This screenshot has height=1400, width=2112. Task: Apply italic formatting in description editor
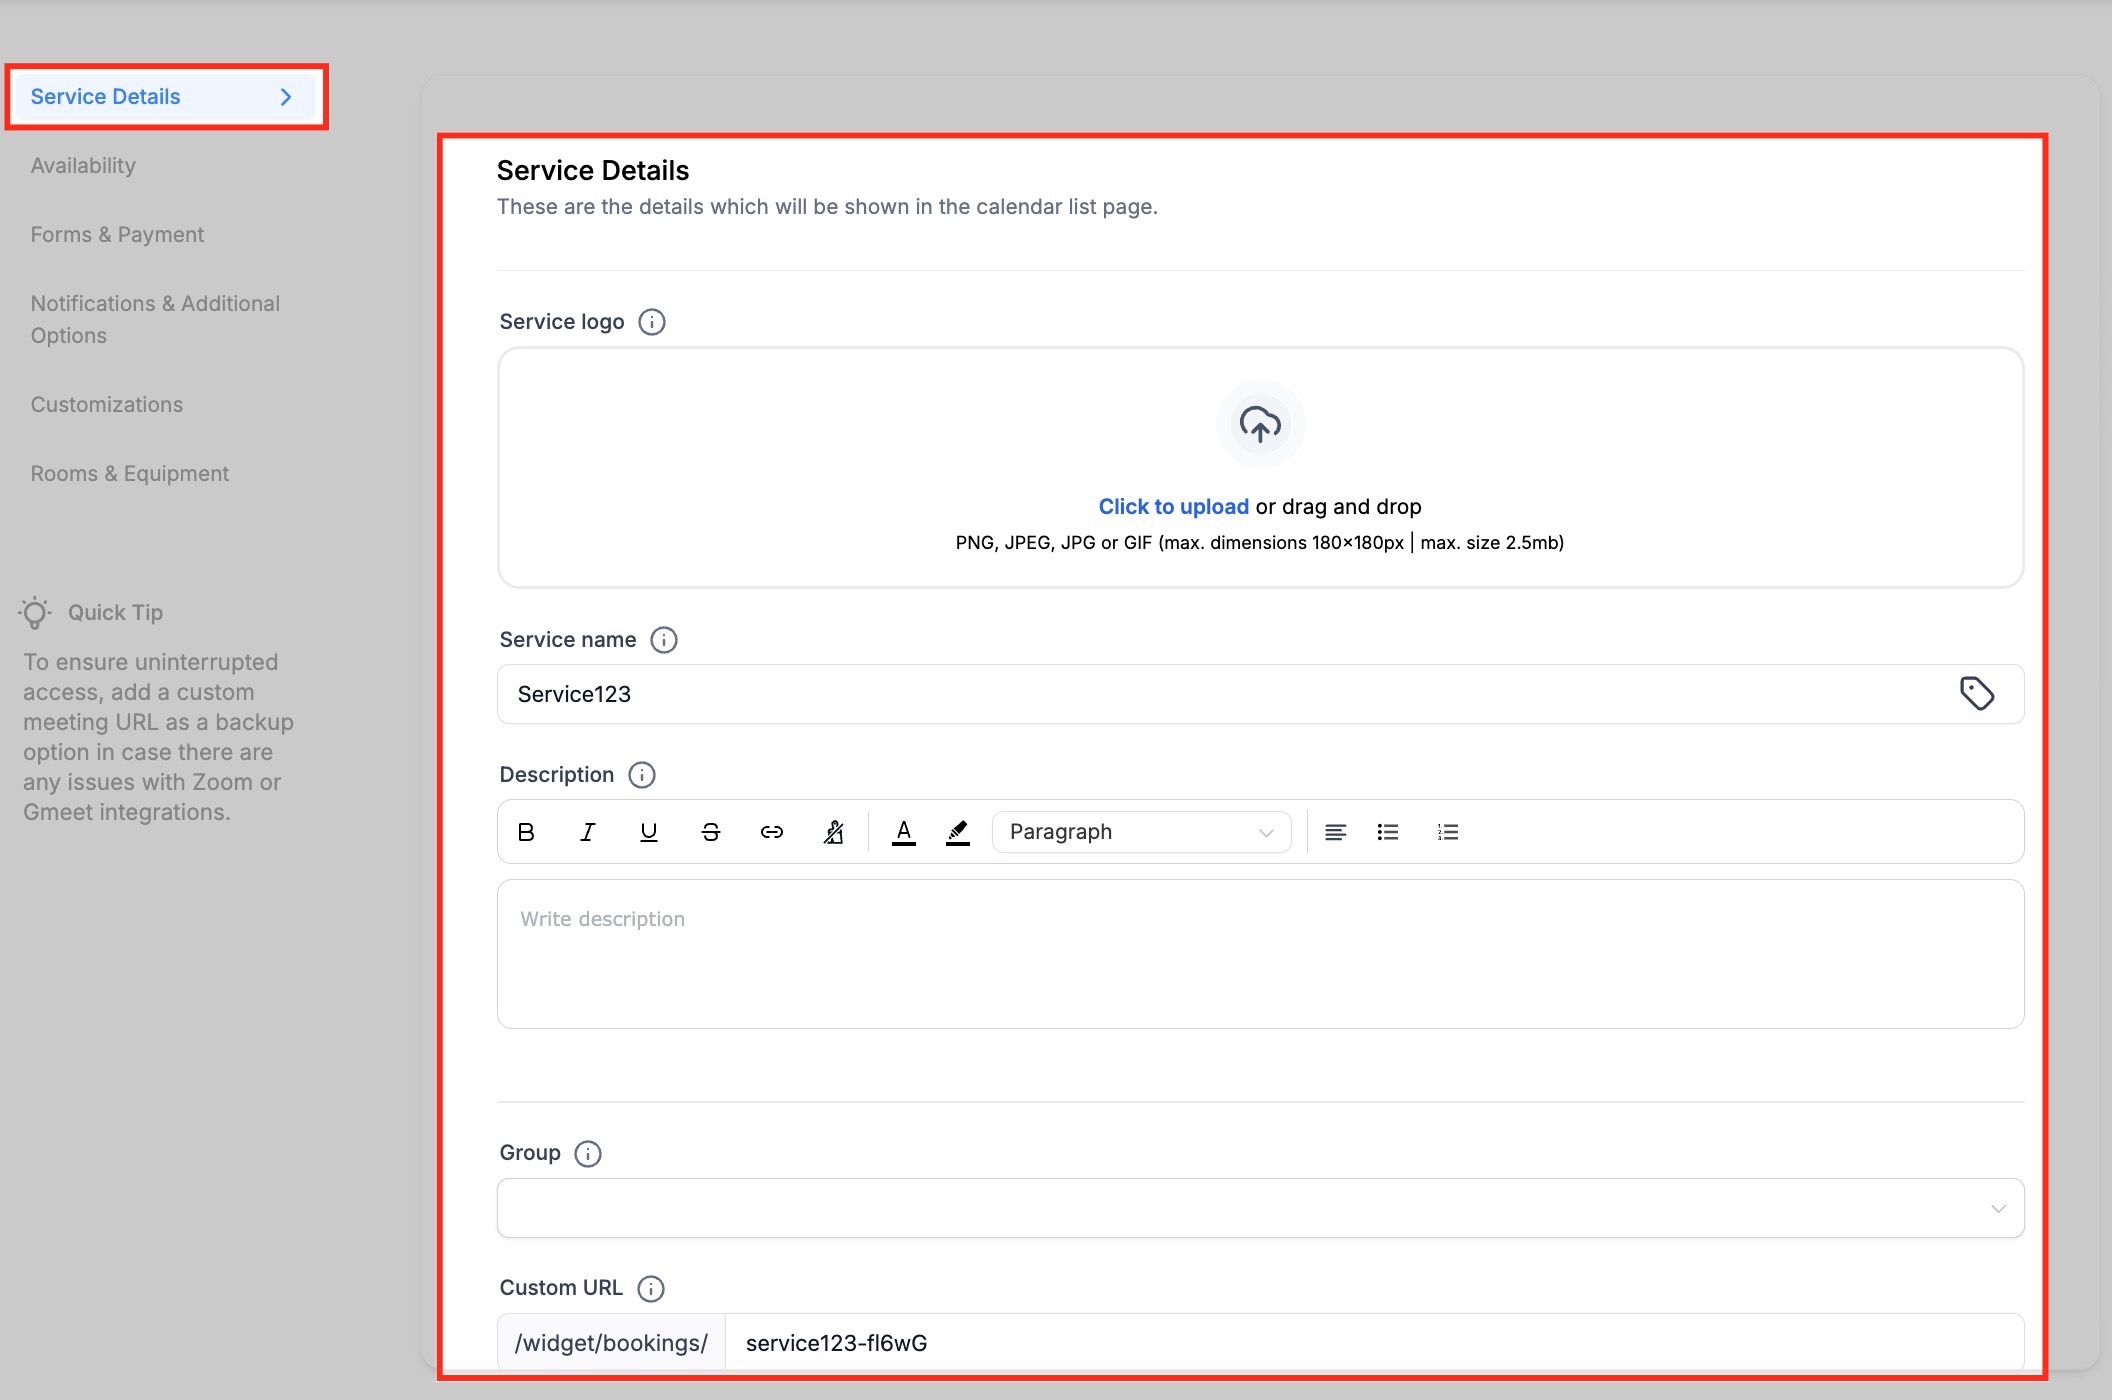(x=588, y=832)
